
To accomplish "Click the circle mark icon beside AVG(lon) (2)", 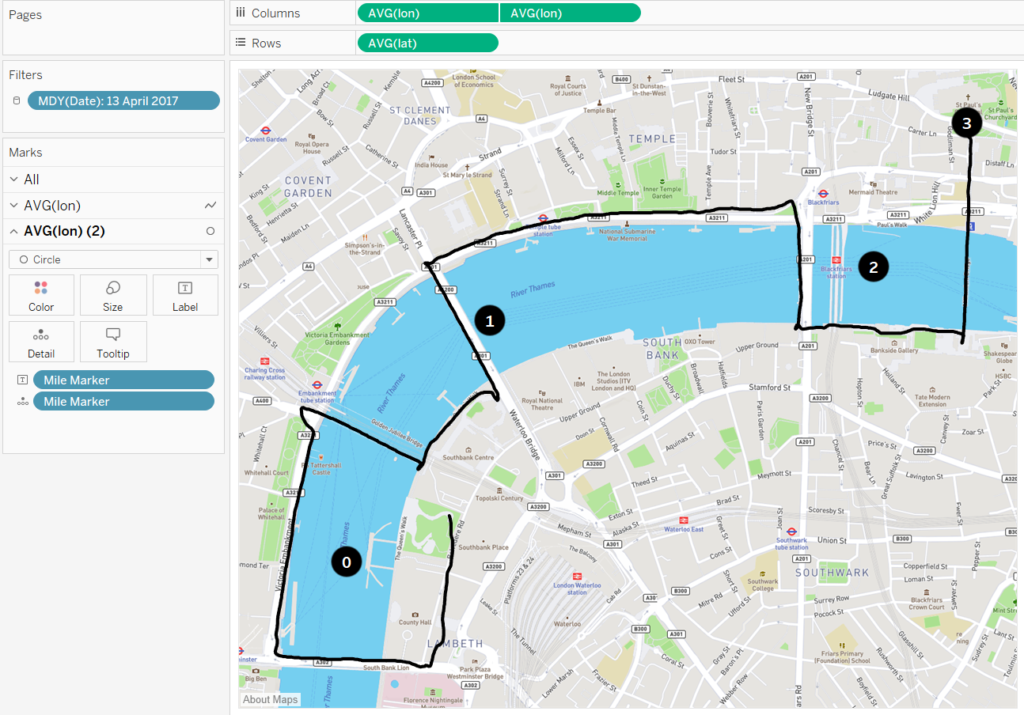I will [210, 231].
